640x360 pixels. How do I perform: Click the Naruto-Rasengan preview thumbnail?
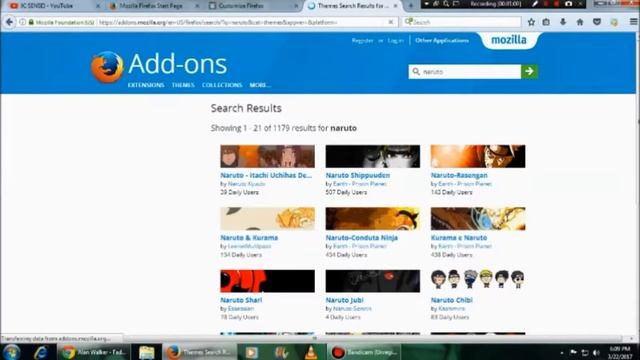(478, 156)
